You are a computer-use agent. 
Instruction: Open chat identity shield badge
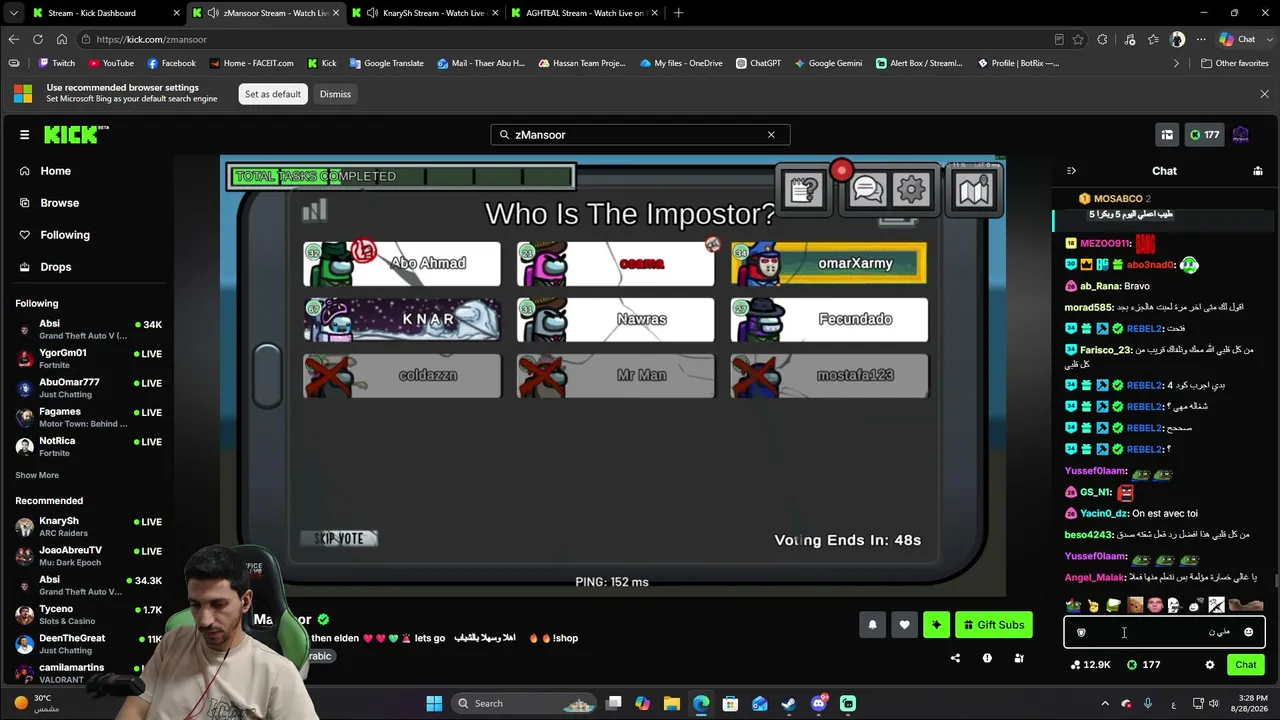click(1081, 632)
